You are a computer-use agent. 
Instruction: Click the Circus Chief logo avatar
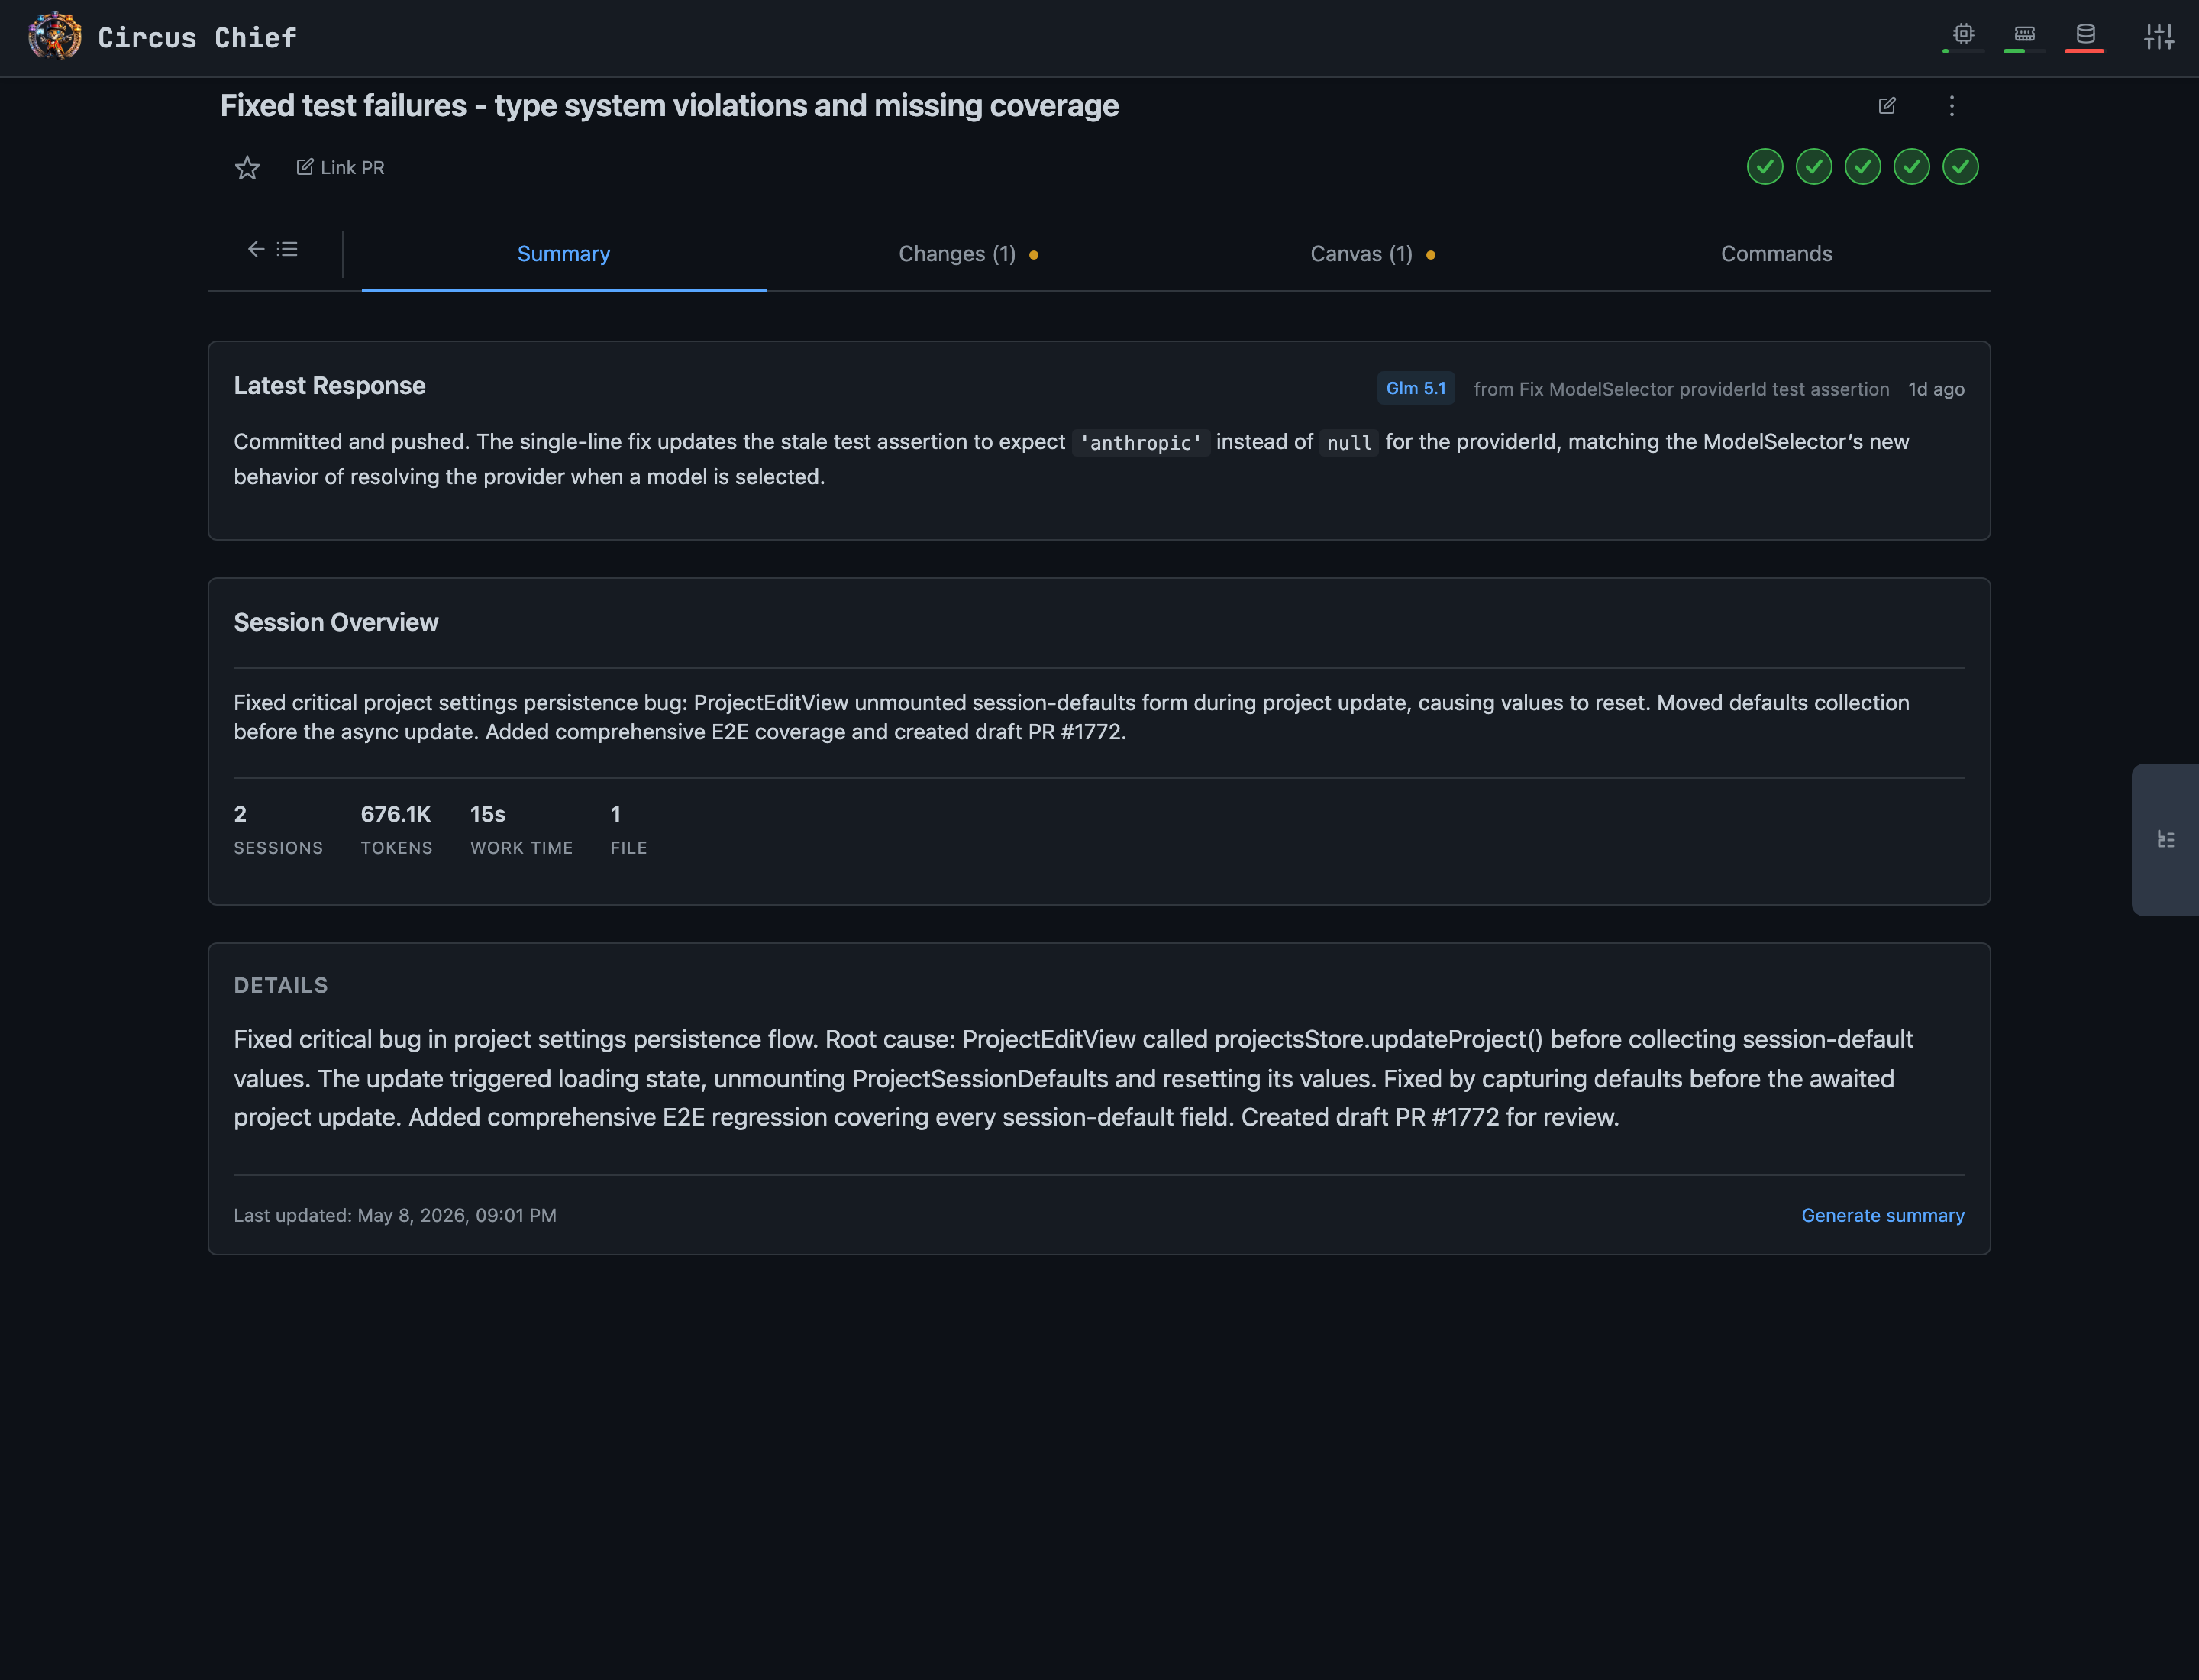(55, 37)
